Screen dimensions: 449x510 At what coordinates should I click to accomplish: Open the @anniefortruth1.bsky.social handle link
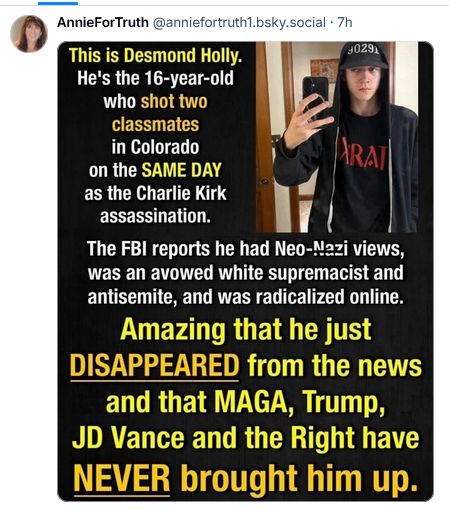click(x=239, y=23)
